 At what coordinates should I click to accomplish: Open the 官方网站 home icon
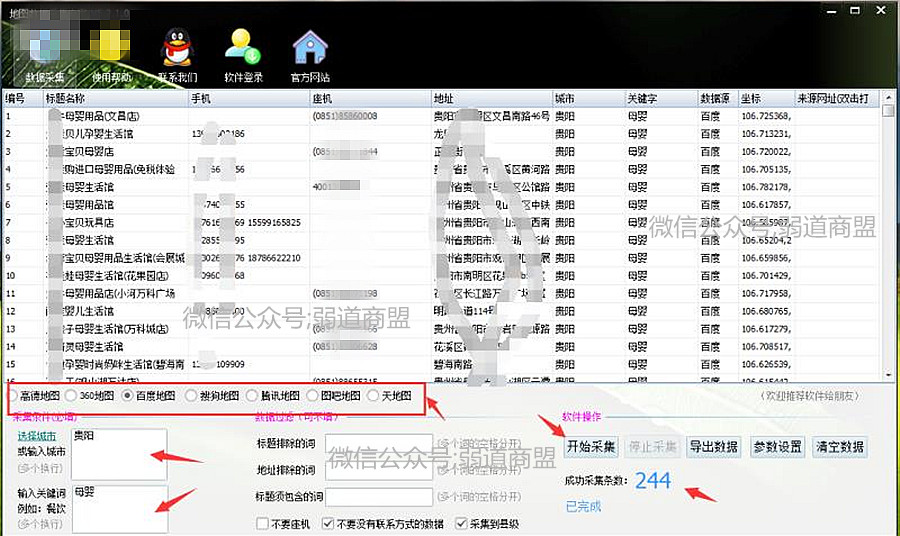click(x=310, y=55)
